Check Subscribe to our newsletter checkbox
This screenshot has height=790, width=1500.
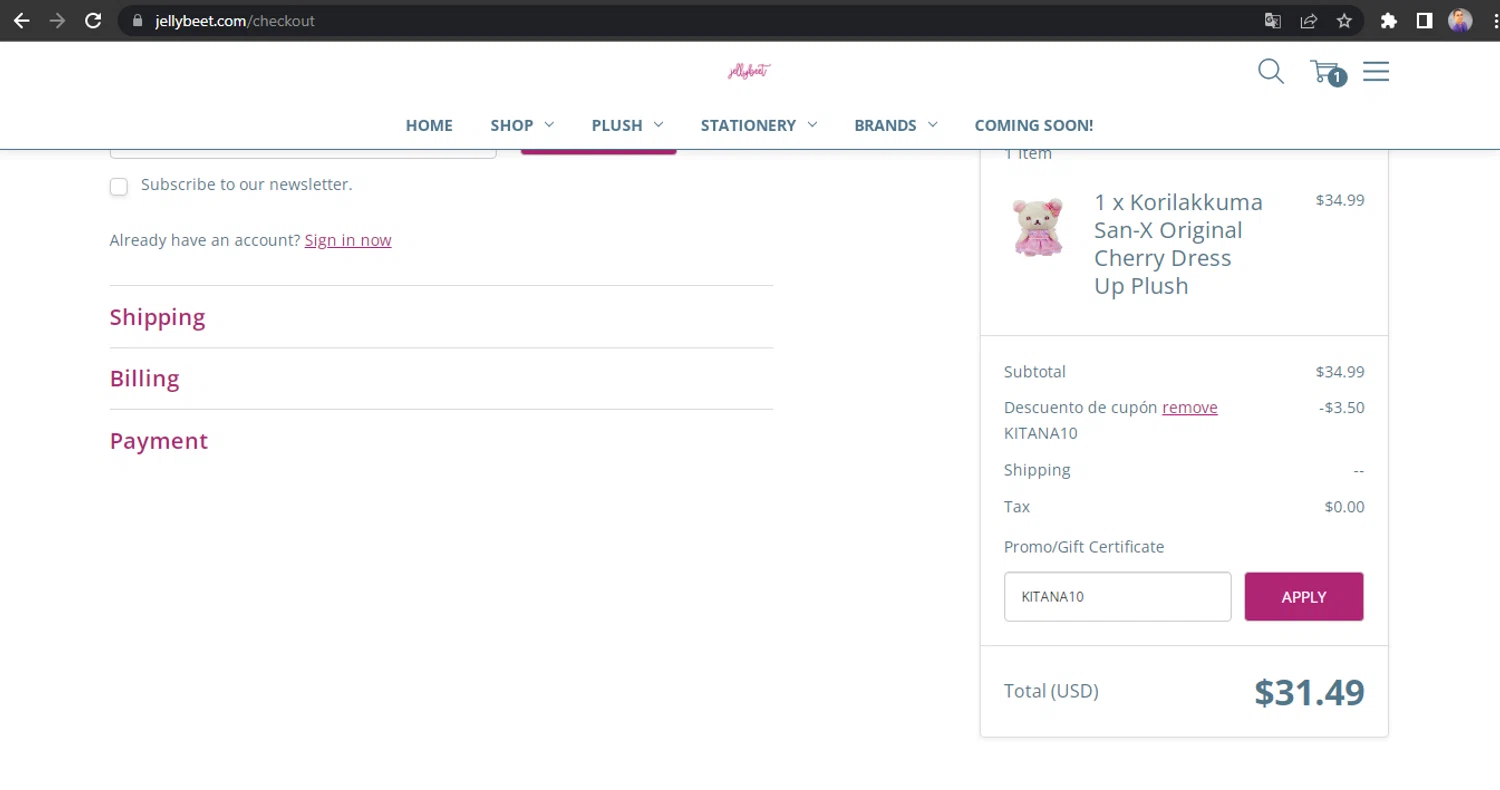[x=119, y=186]
